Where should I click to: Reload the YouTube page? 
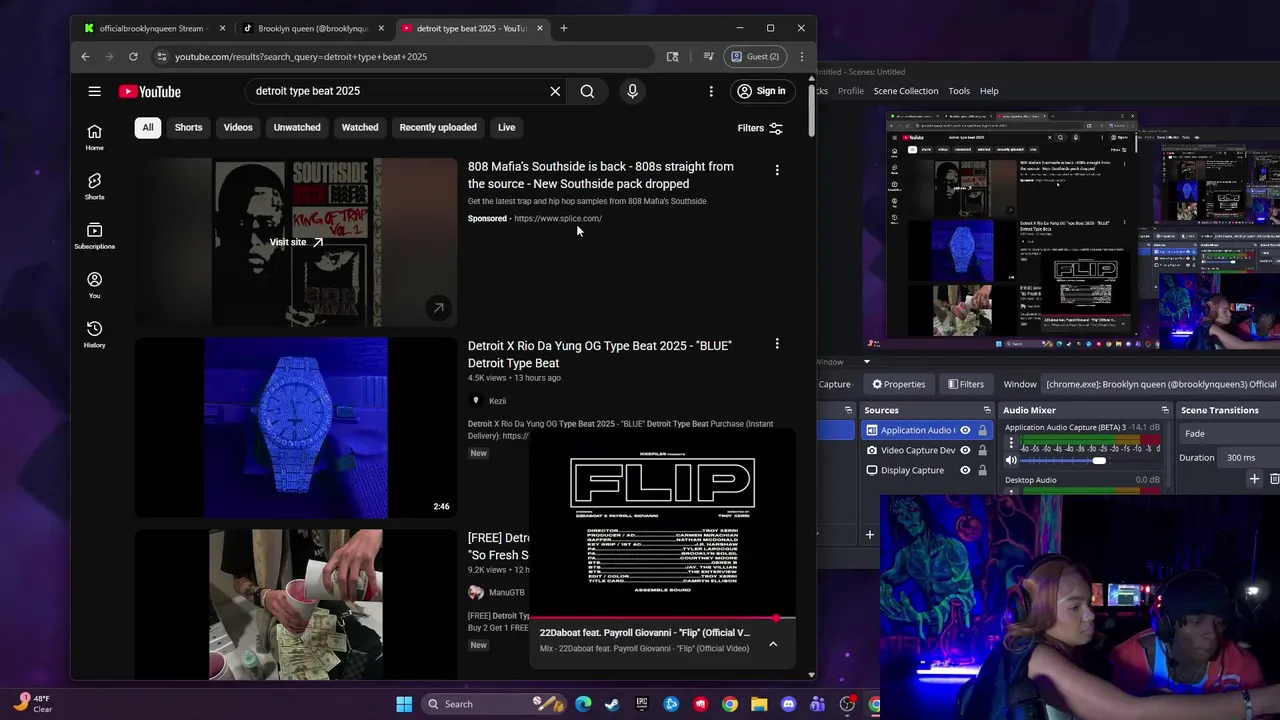[133, 56]
